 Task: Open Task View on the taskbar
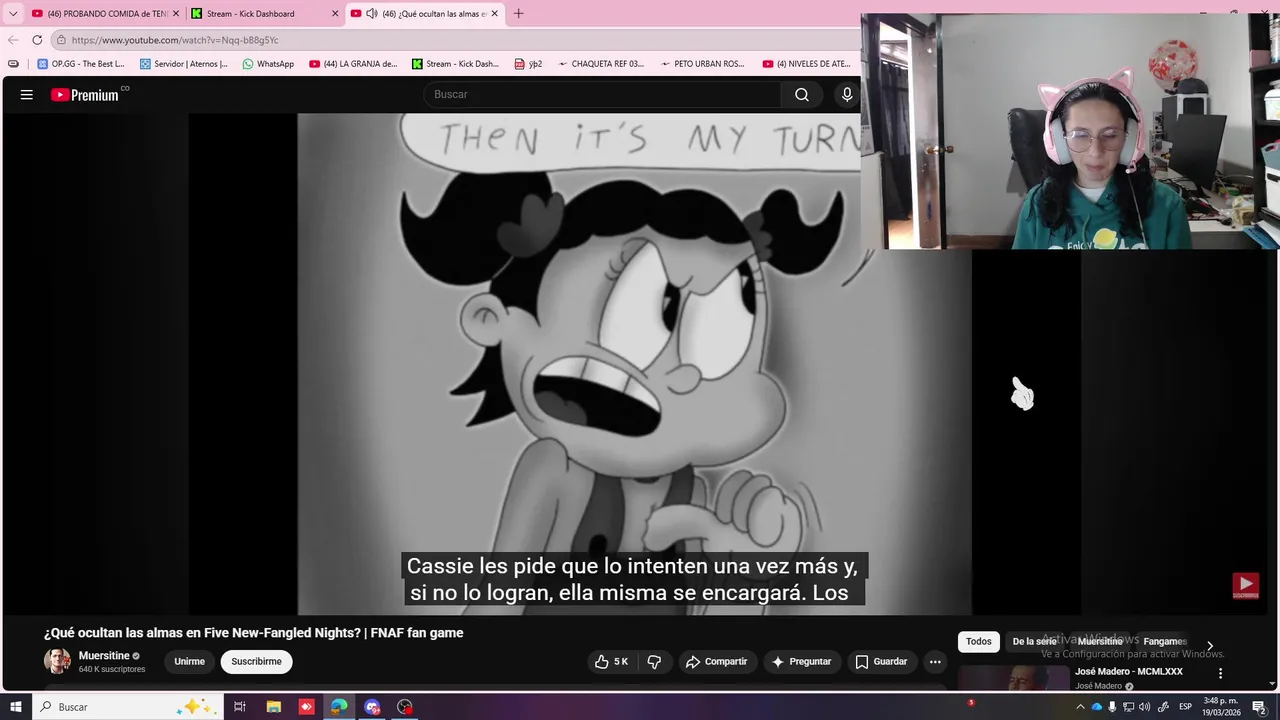click(240, 707)
